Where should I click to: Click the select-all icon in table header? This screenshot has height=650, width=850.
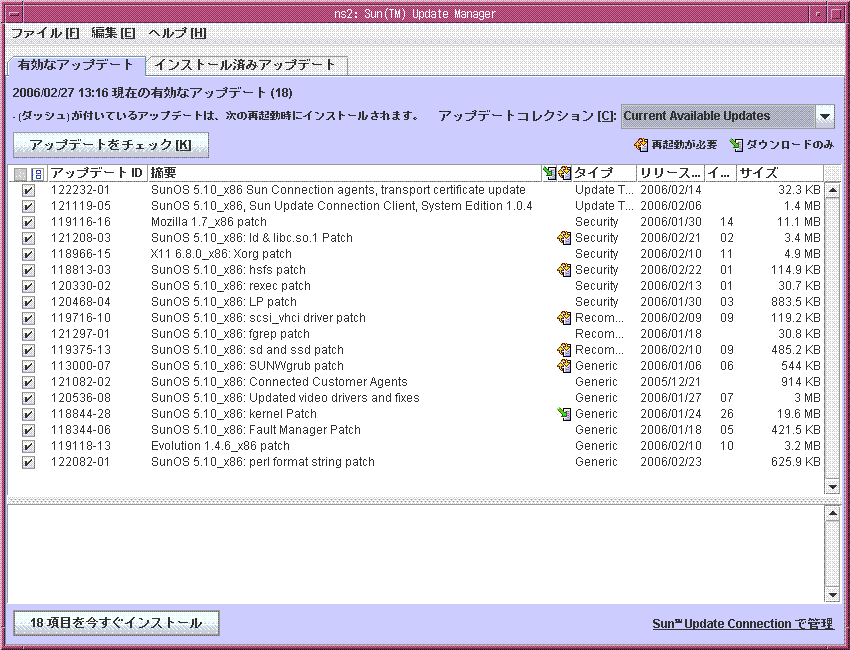tap(21, 174)
